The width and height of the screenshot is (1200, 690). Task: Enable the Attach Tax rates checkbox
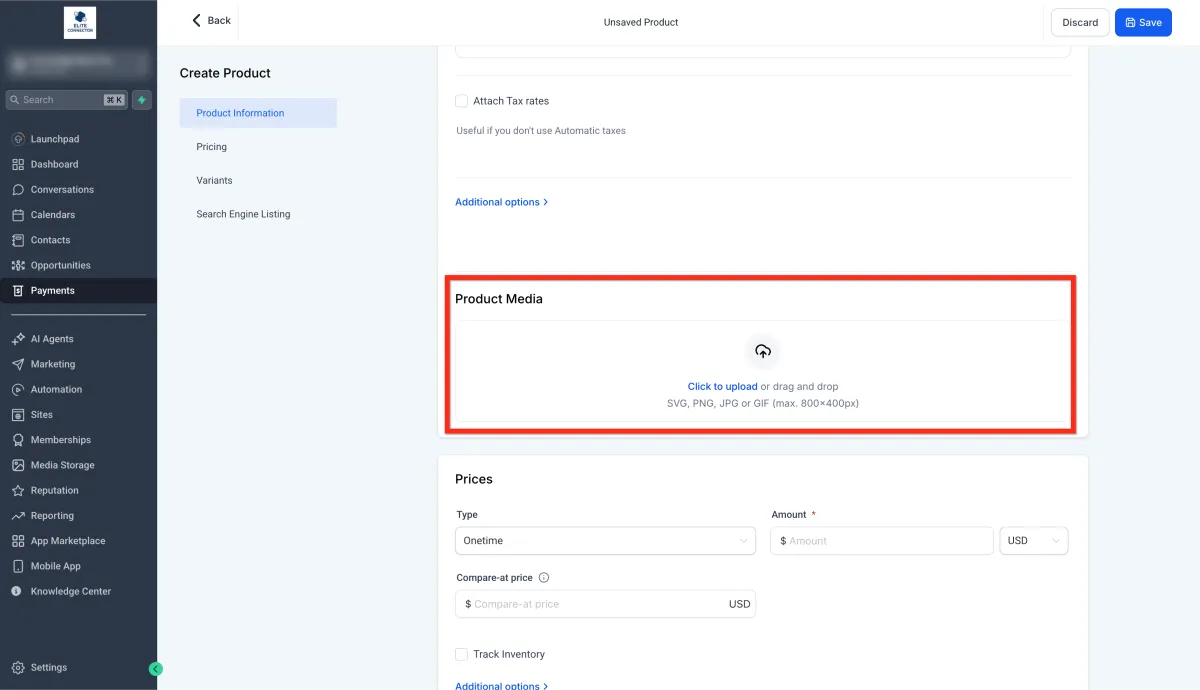tap(461, 101)
